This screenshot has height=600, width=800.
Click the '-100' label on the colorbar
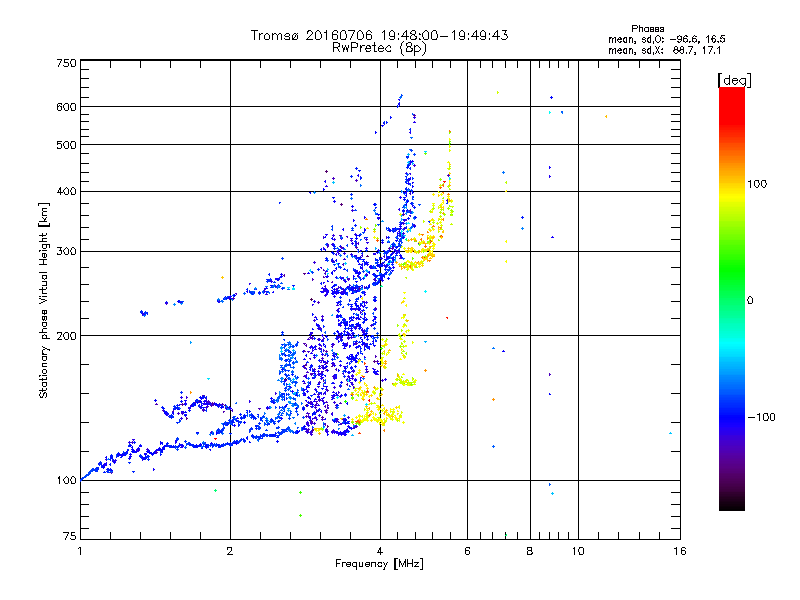coord(761,417)
